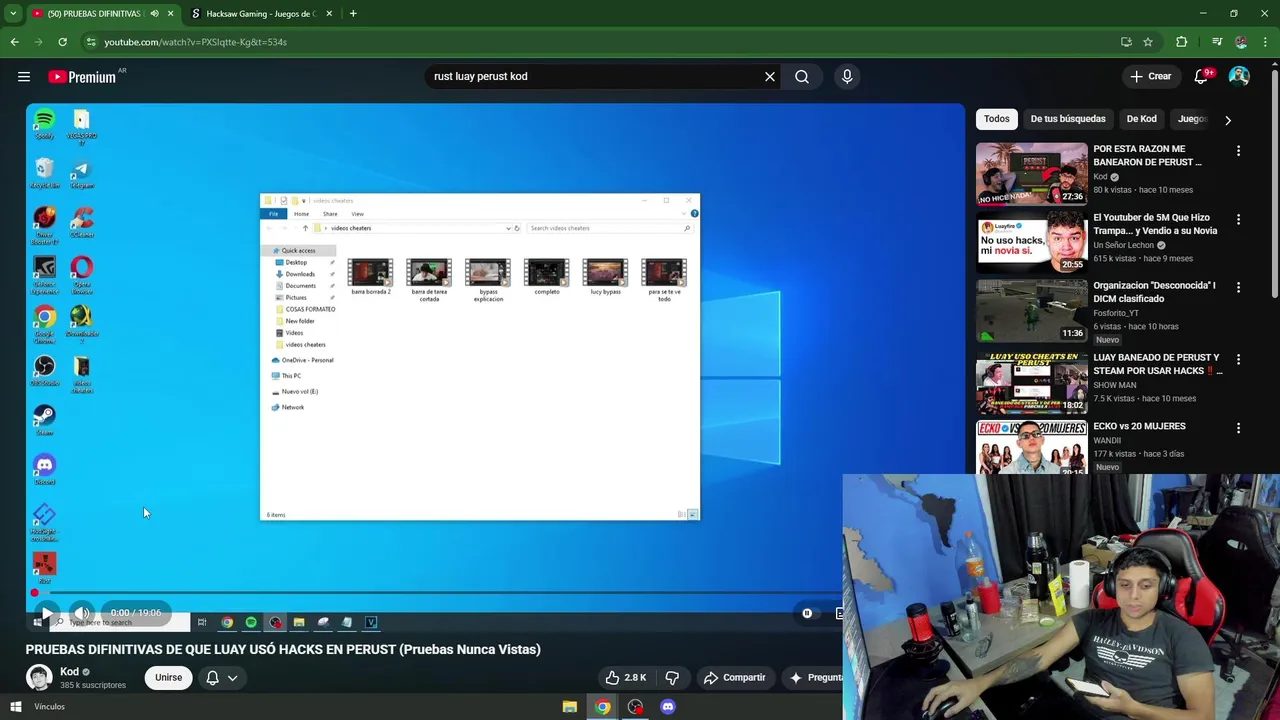Go to YouTube Premium home logo
Viewport: 1280px width, 720px height.
82,77
